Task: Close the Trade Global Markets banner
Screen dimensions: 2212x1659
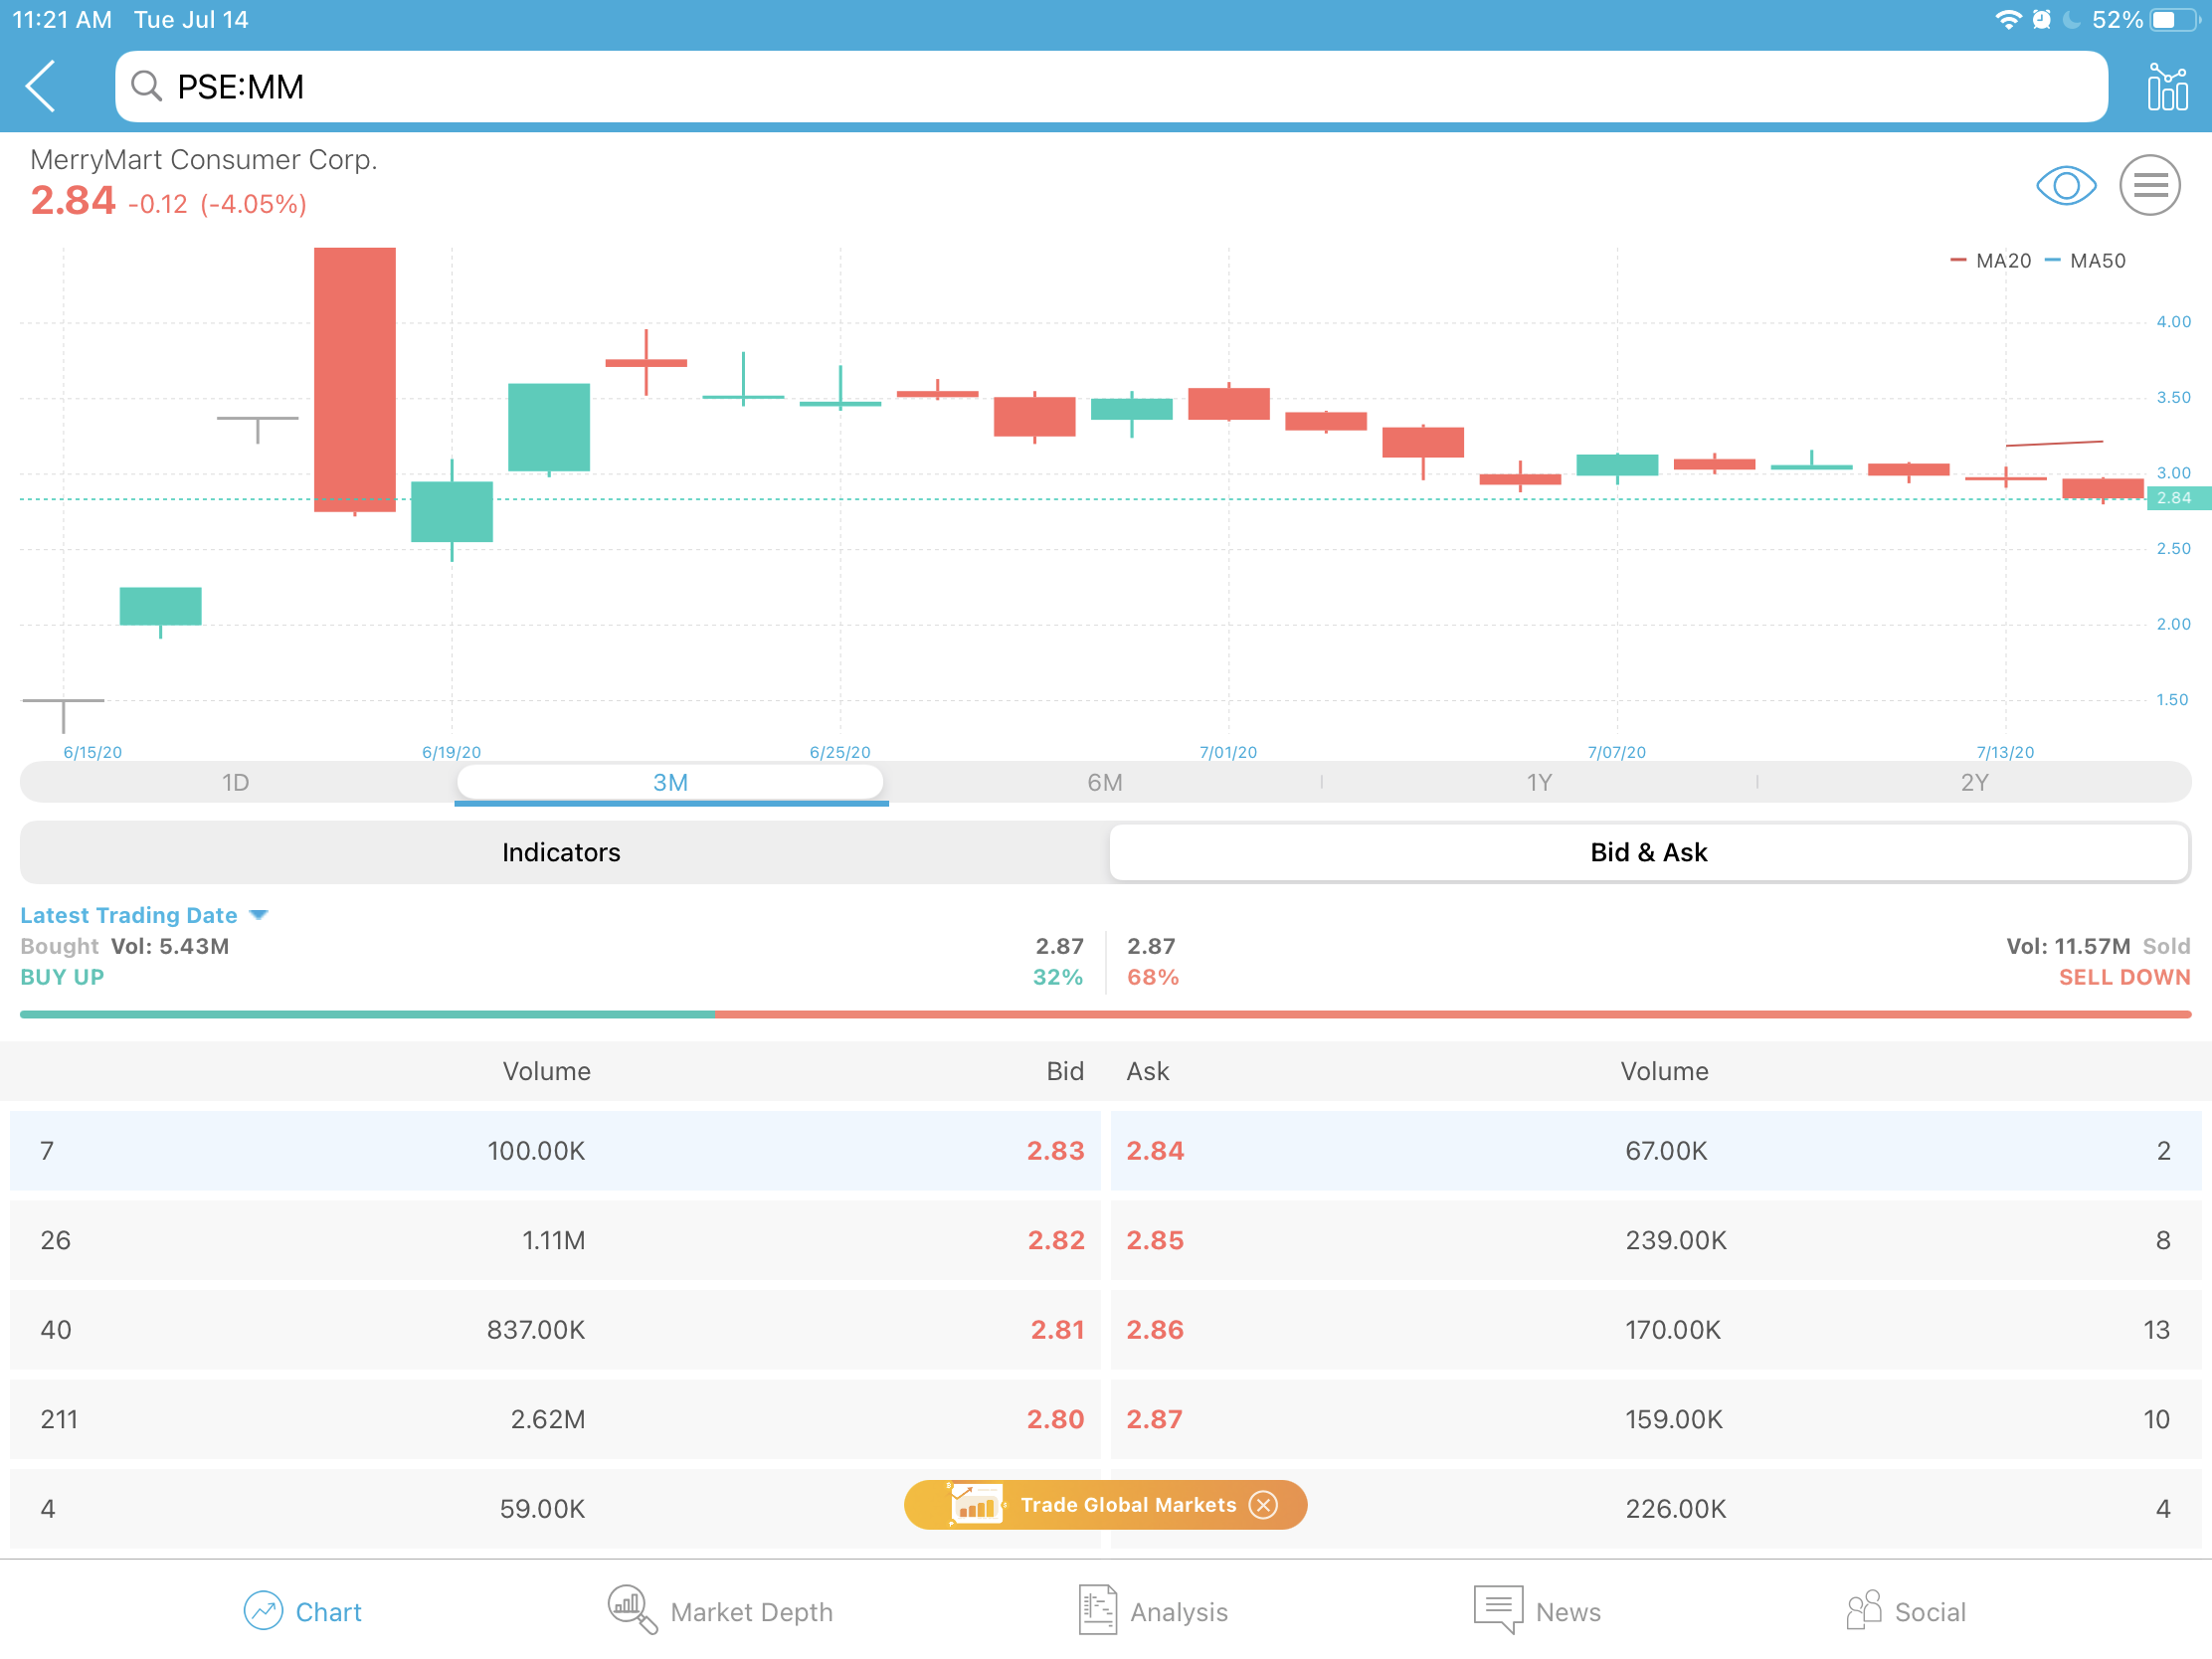Action: pyautogui.click(x=1263, y=1505)
